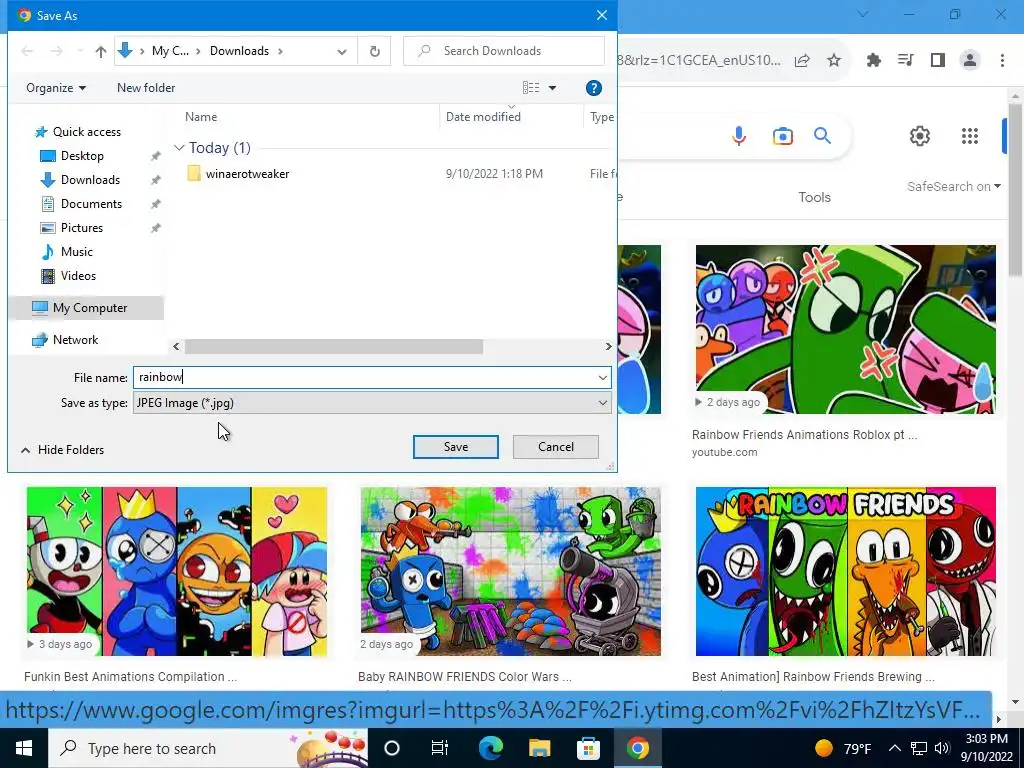Open Recent locations dropdown arrow
Viewport: 1024px width, 768px height.
[80, 51]
